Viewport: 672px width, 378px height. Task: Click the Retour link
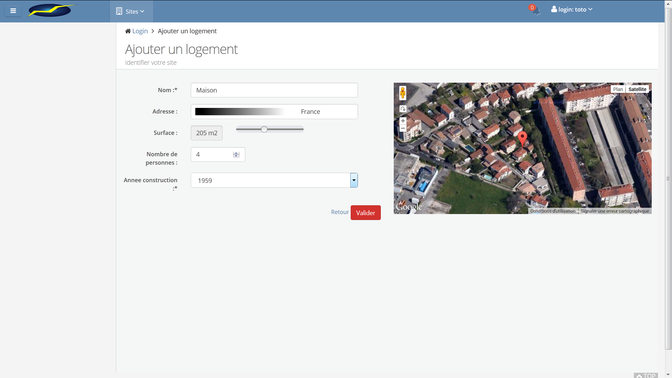tap(339, 212)
